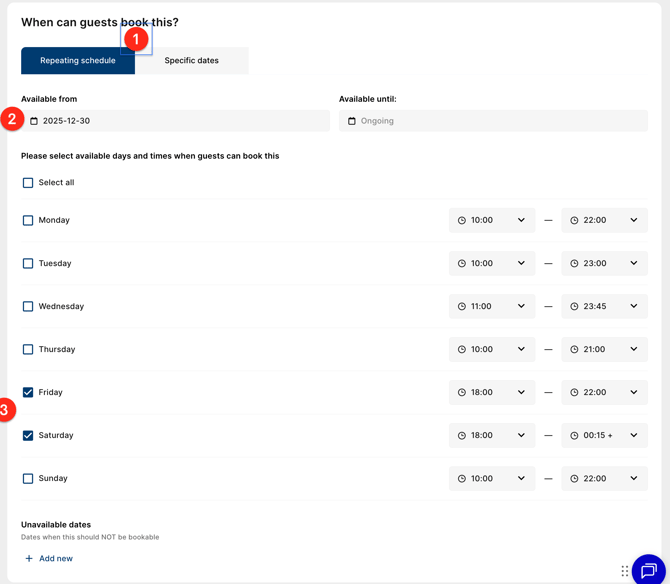Click clock icon in Monday start time

pos(462,220)
